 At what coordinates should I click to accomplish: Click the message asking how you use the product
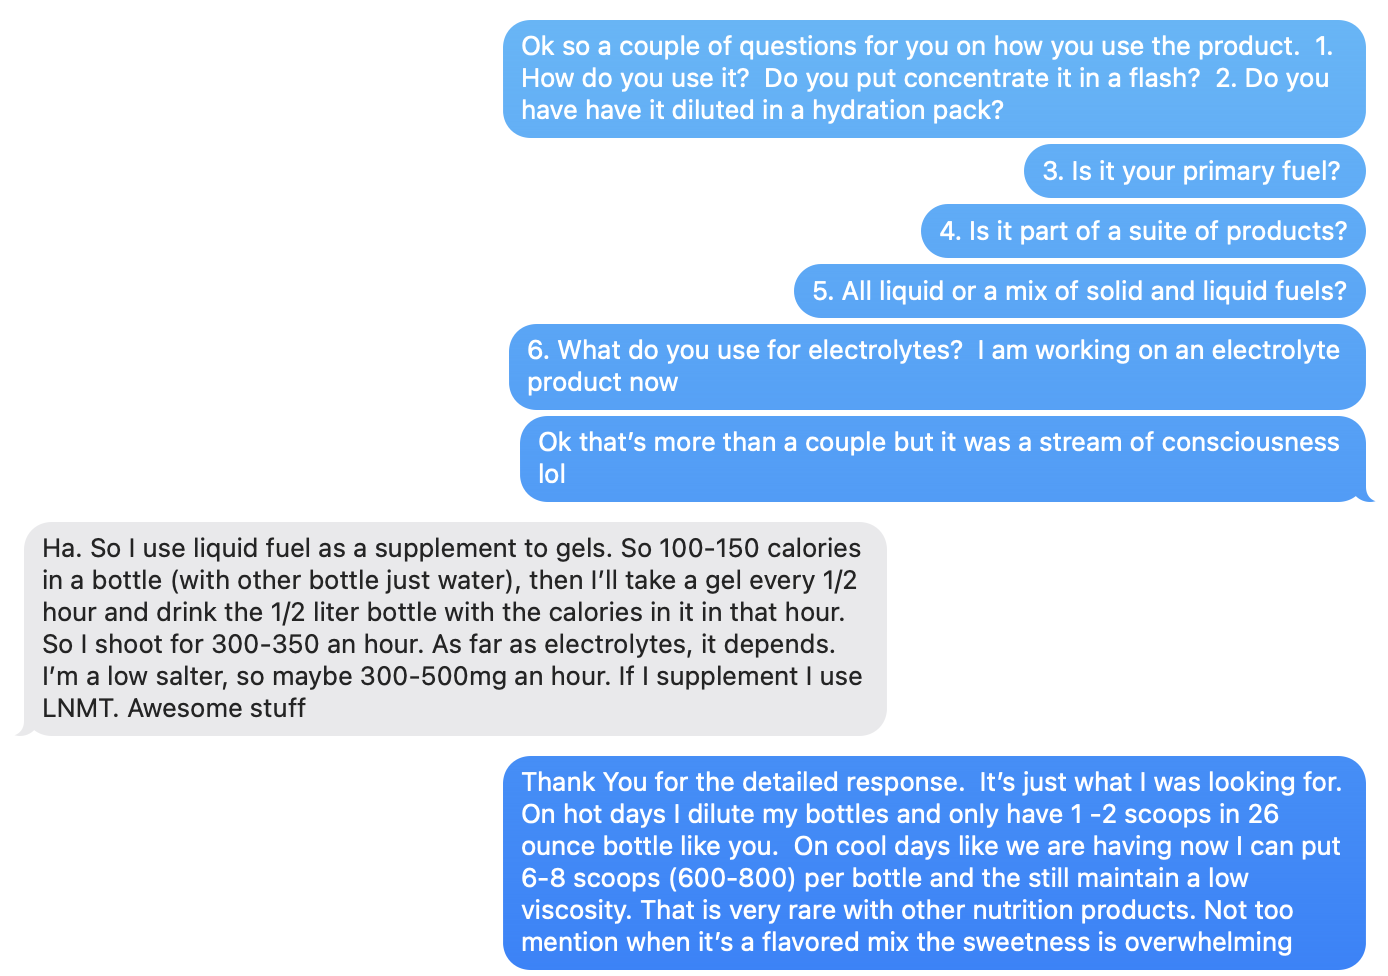pyautogui.click(x=933, y=78)
